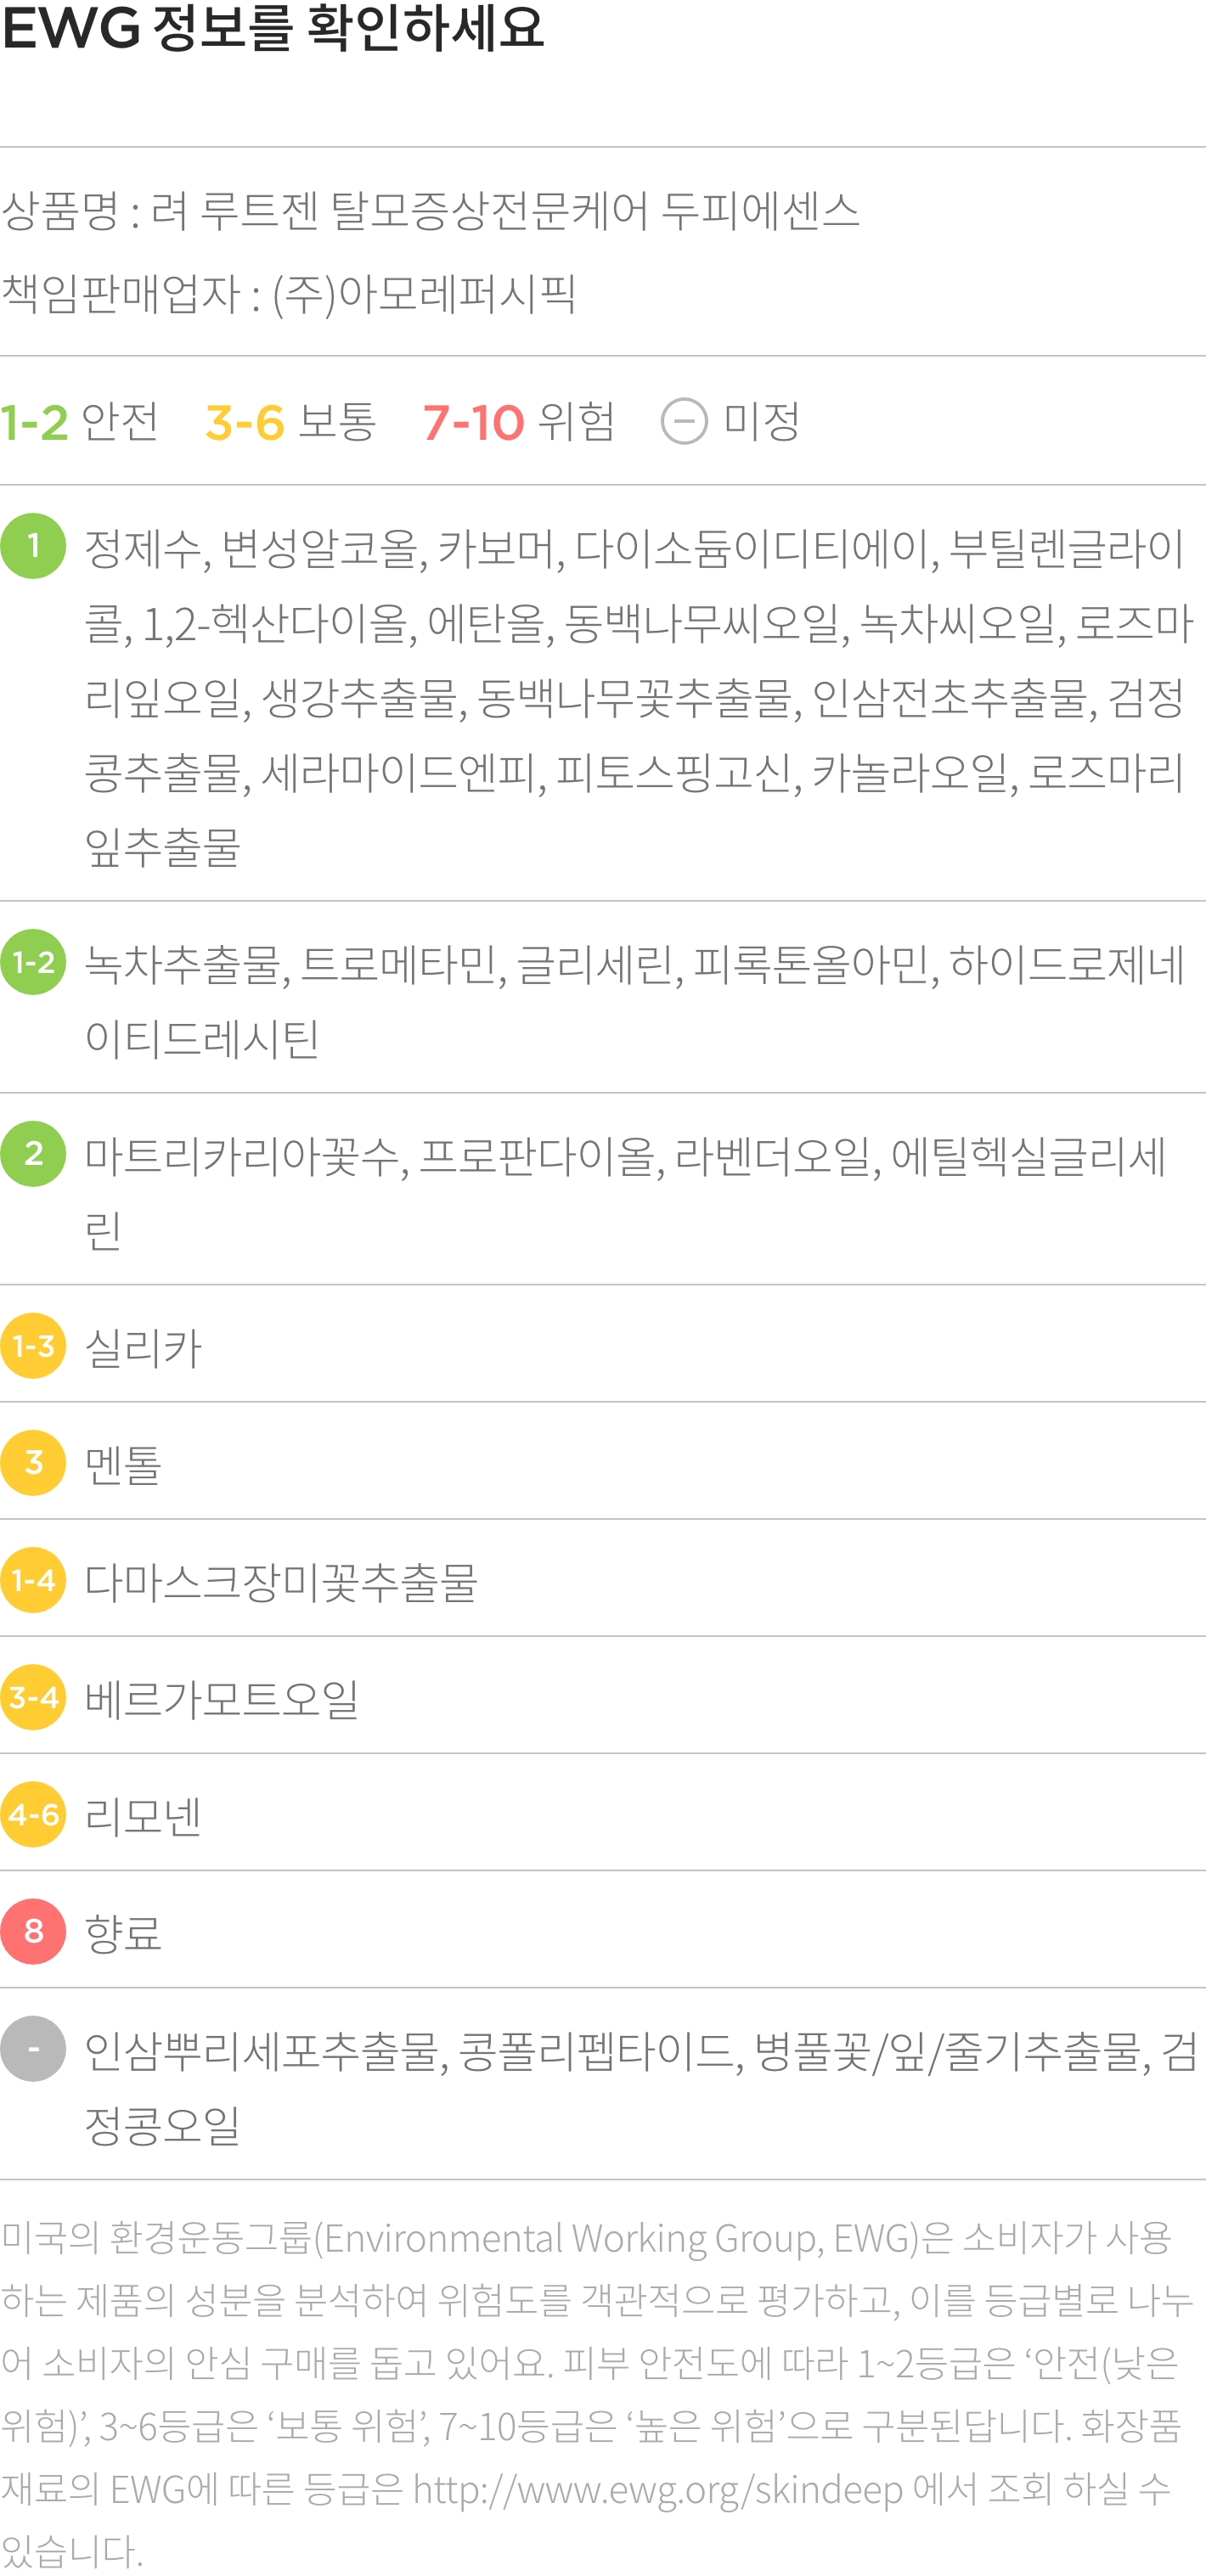The image size is (1206, 2576).
Task: Click the yellow 3-6 보통 legend label
Action: point(291,421)
